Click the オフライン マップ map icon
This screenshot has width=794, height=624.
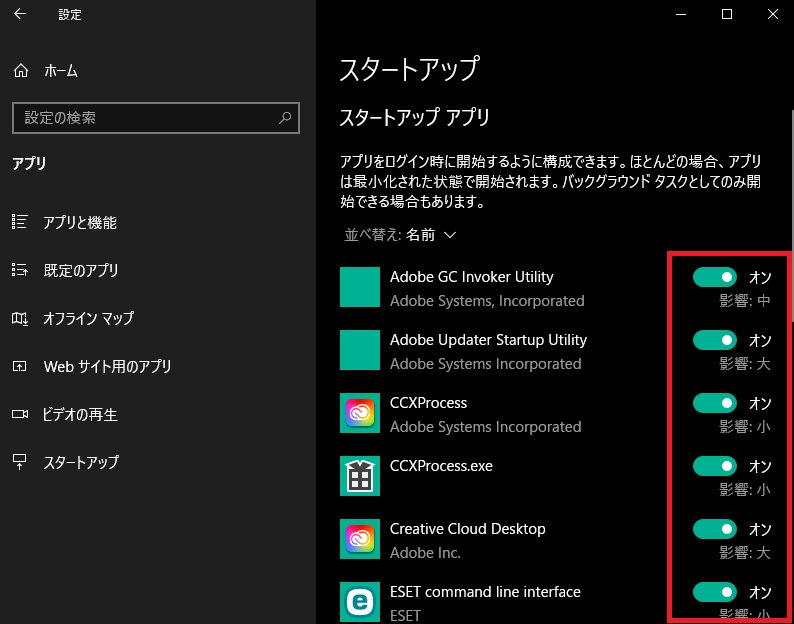(20, 318)
